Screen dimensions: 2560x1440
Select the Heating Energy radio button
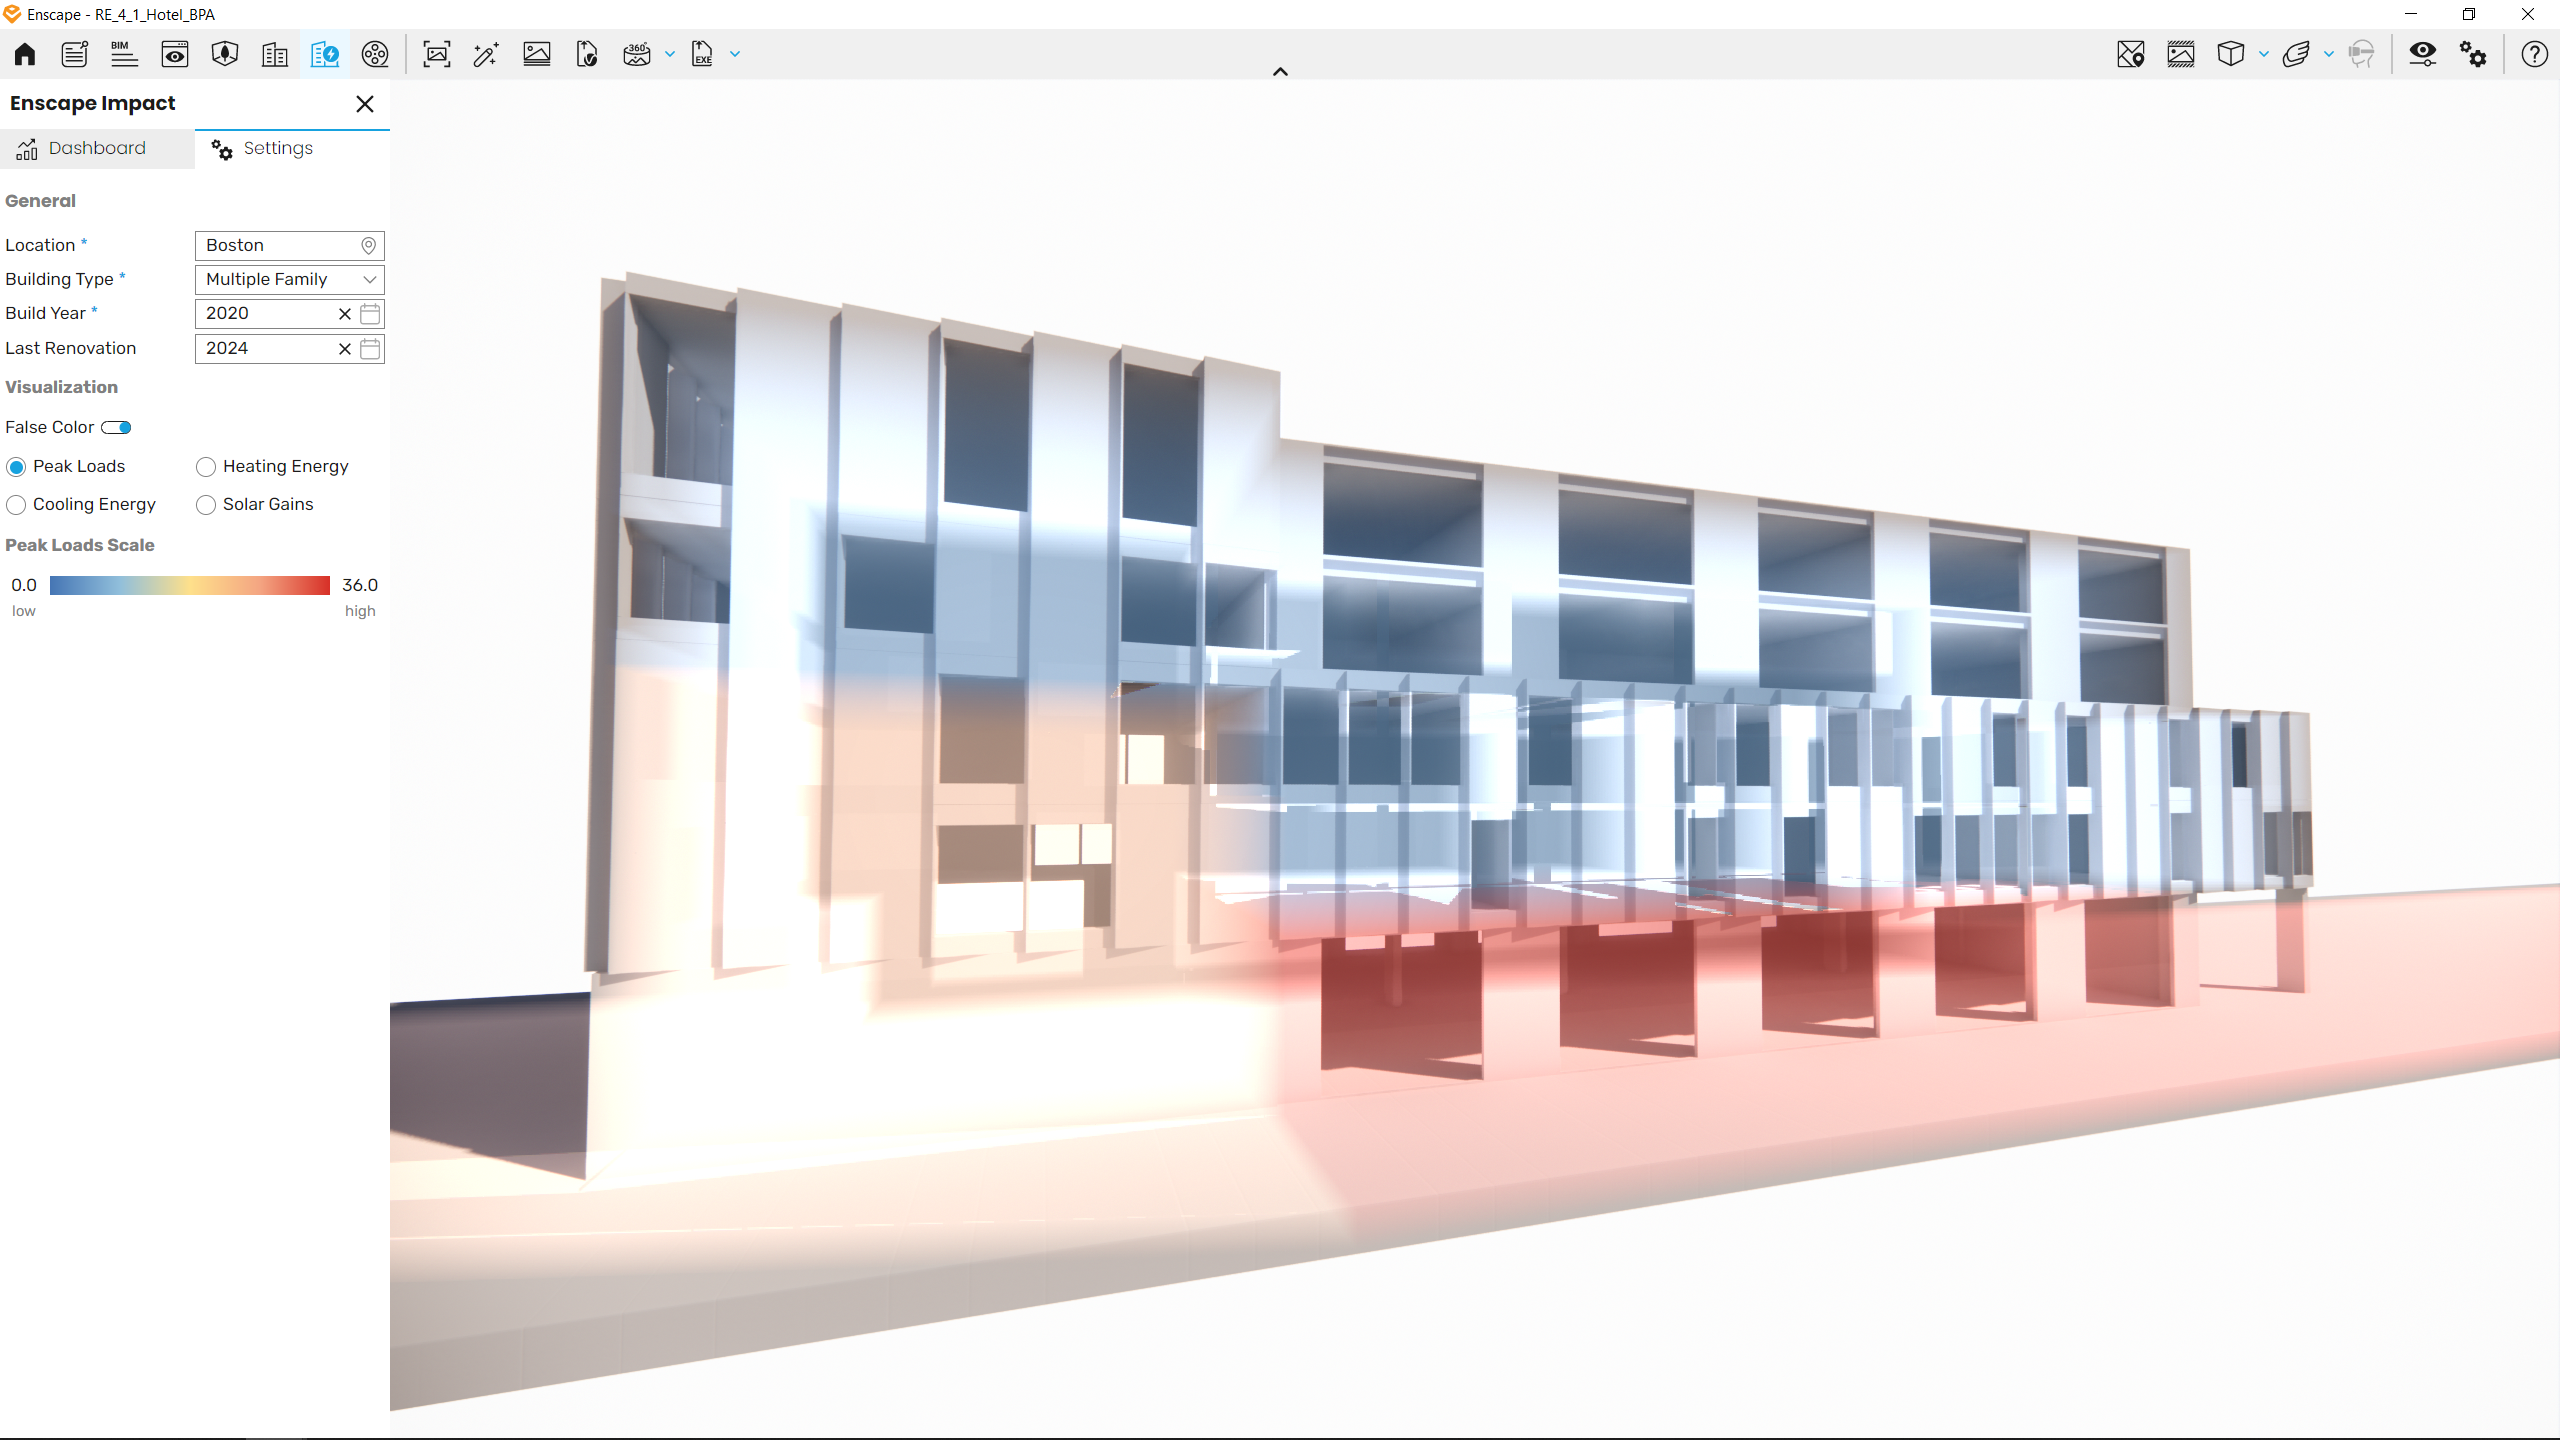click(x=206, y=467)
